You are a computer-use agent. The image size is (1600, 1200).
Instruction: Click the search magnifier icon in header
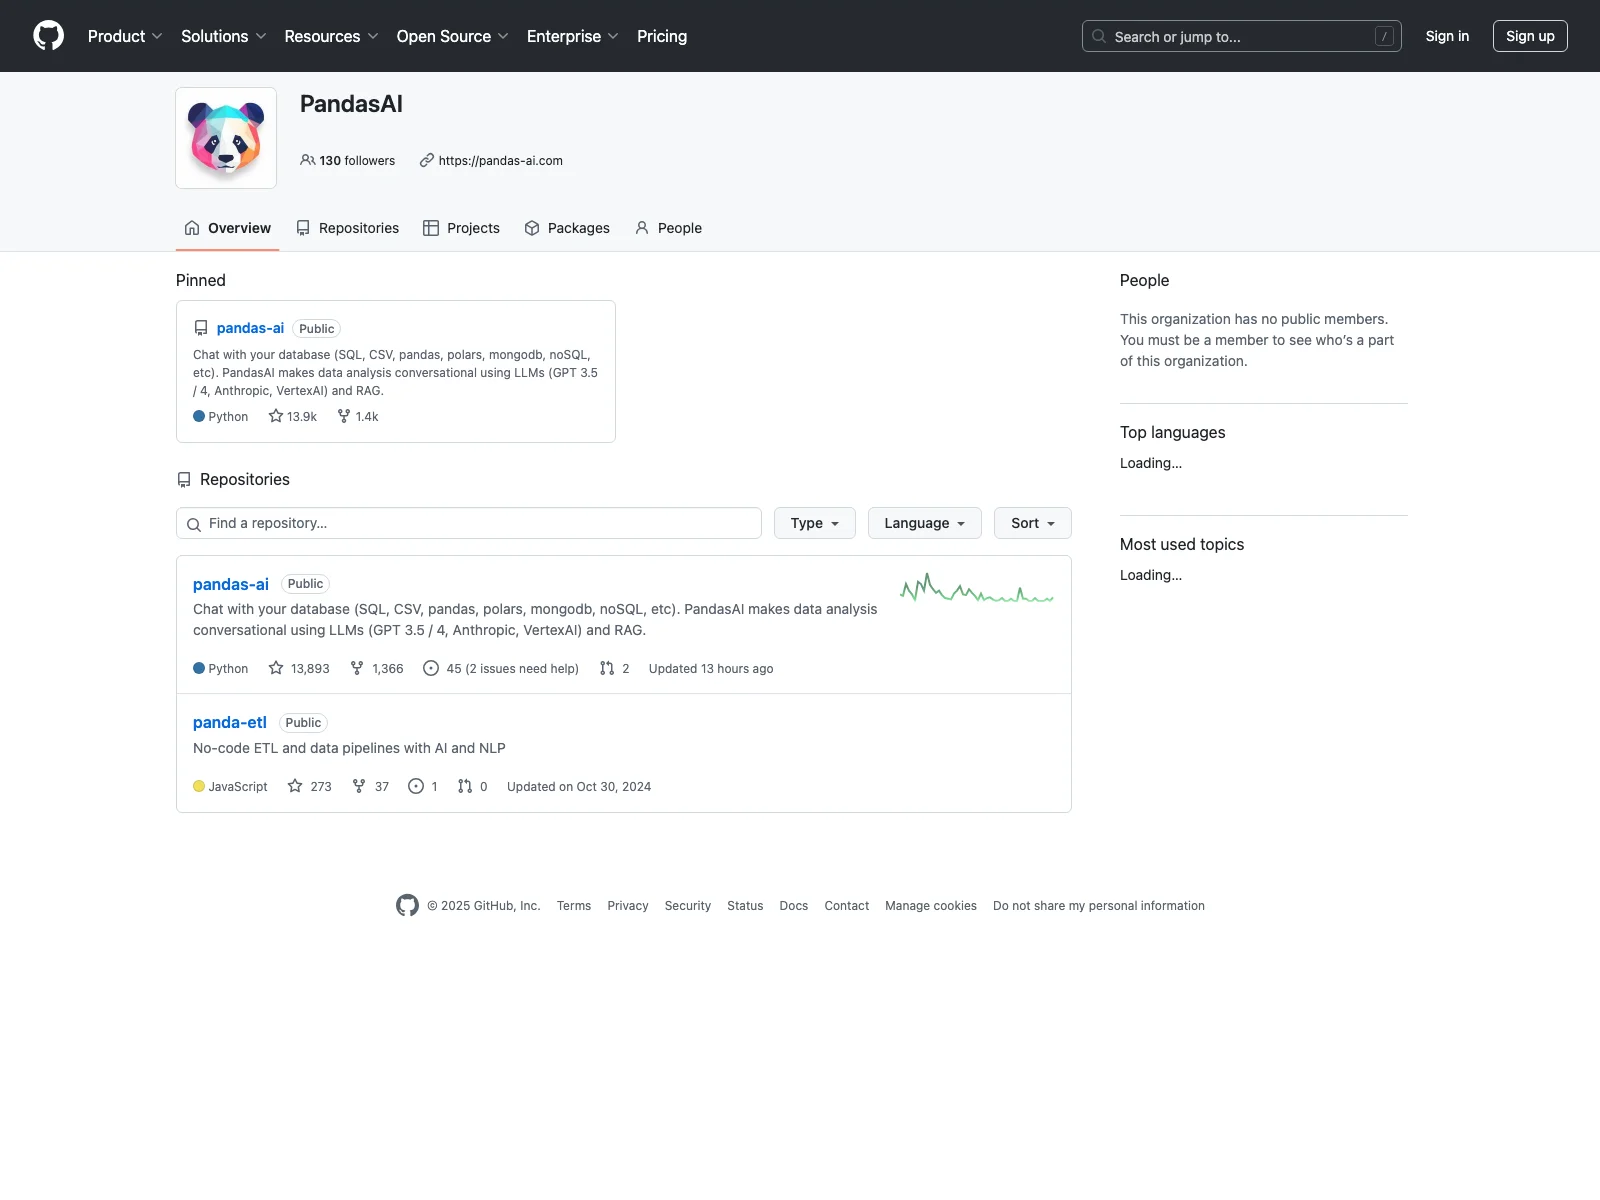click(1099, 36)
